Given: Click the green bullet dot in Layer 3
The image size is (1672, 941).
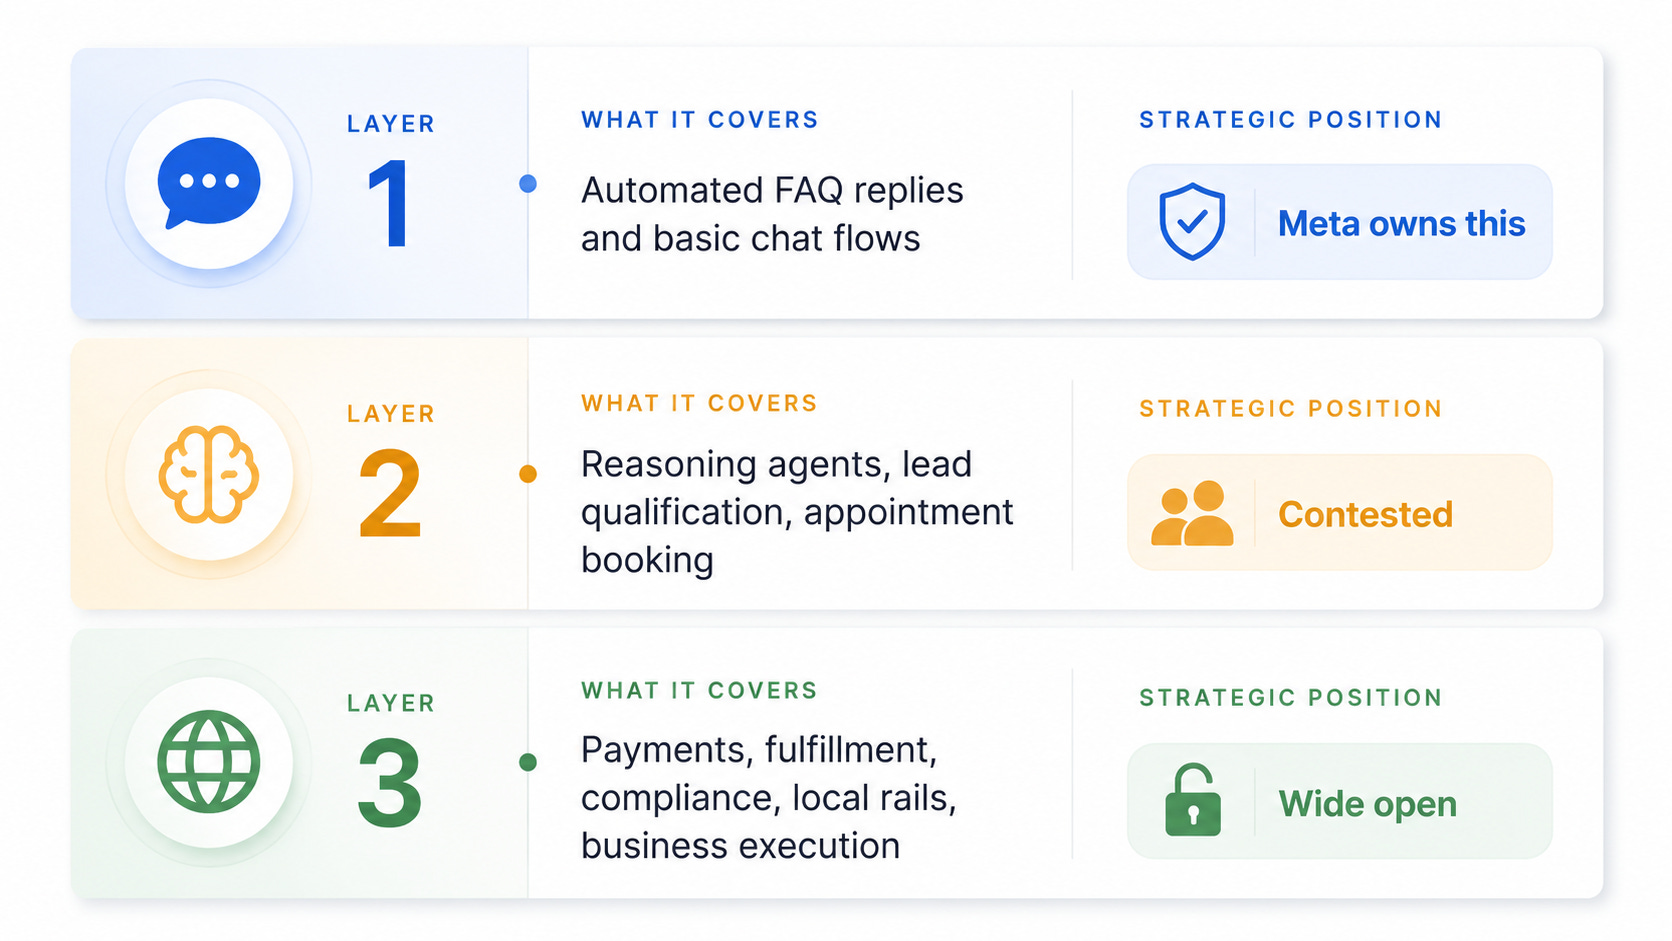Looking at the screenshot, I should [x=528, y=763].
